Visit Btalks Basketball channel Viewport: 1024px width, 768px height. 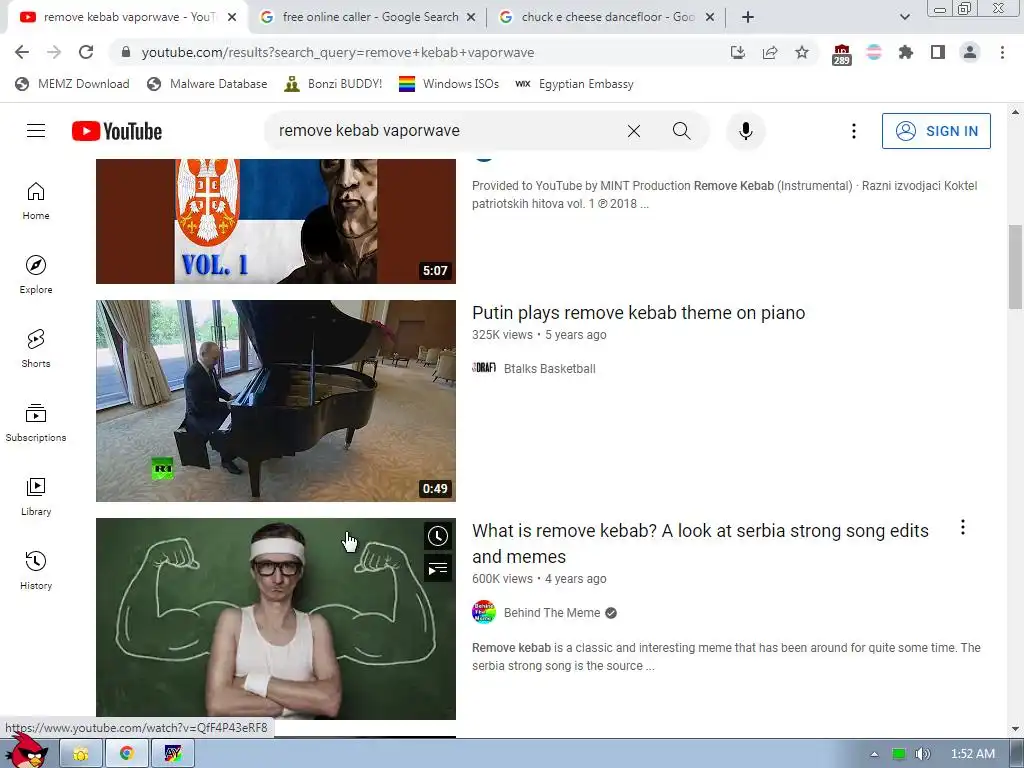point(549,368)
